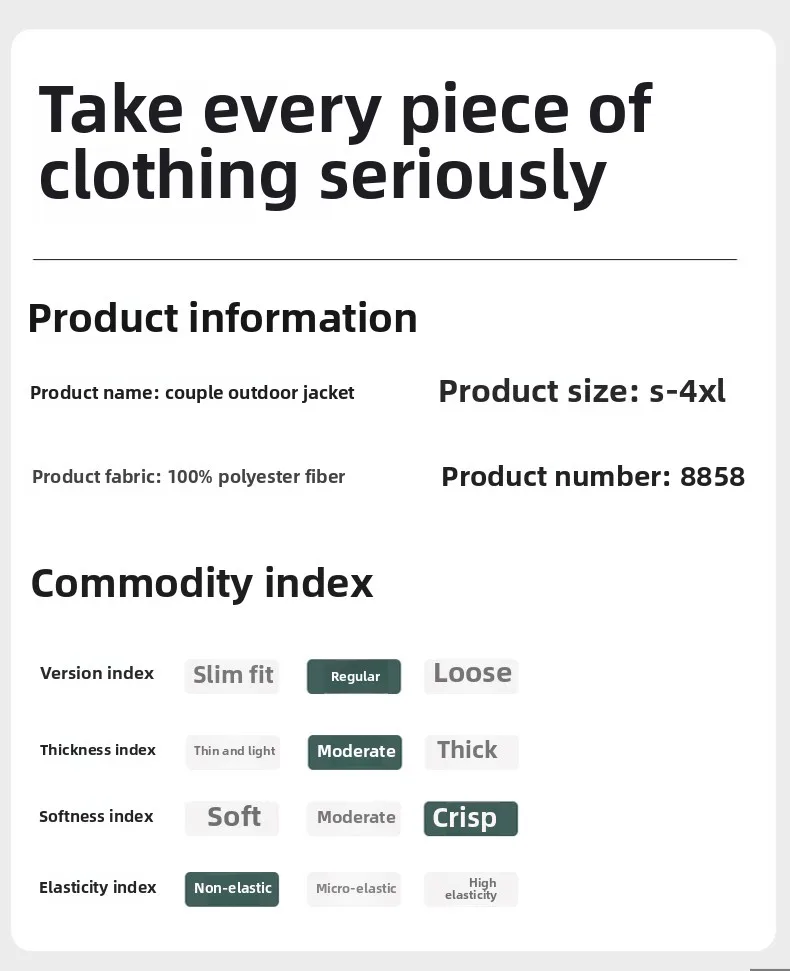The height and width of the screenshot is (971, 790).
Task: Click the Elasticity index label
Action: click(x=97, y=887)
